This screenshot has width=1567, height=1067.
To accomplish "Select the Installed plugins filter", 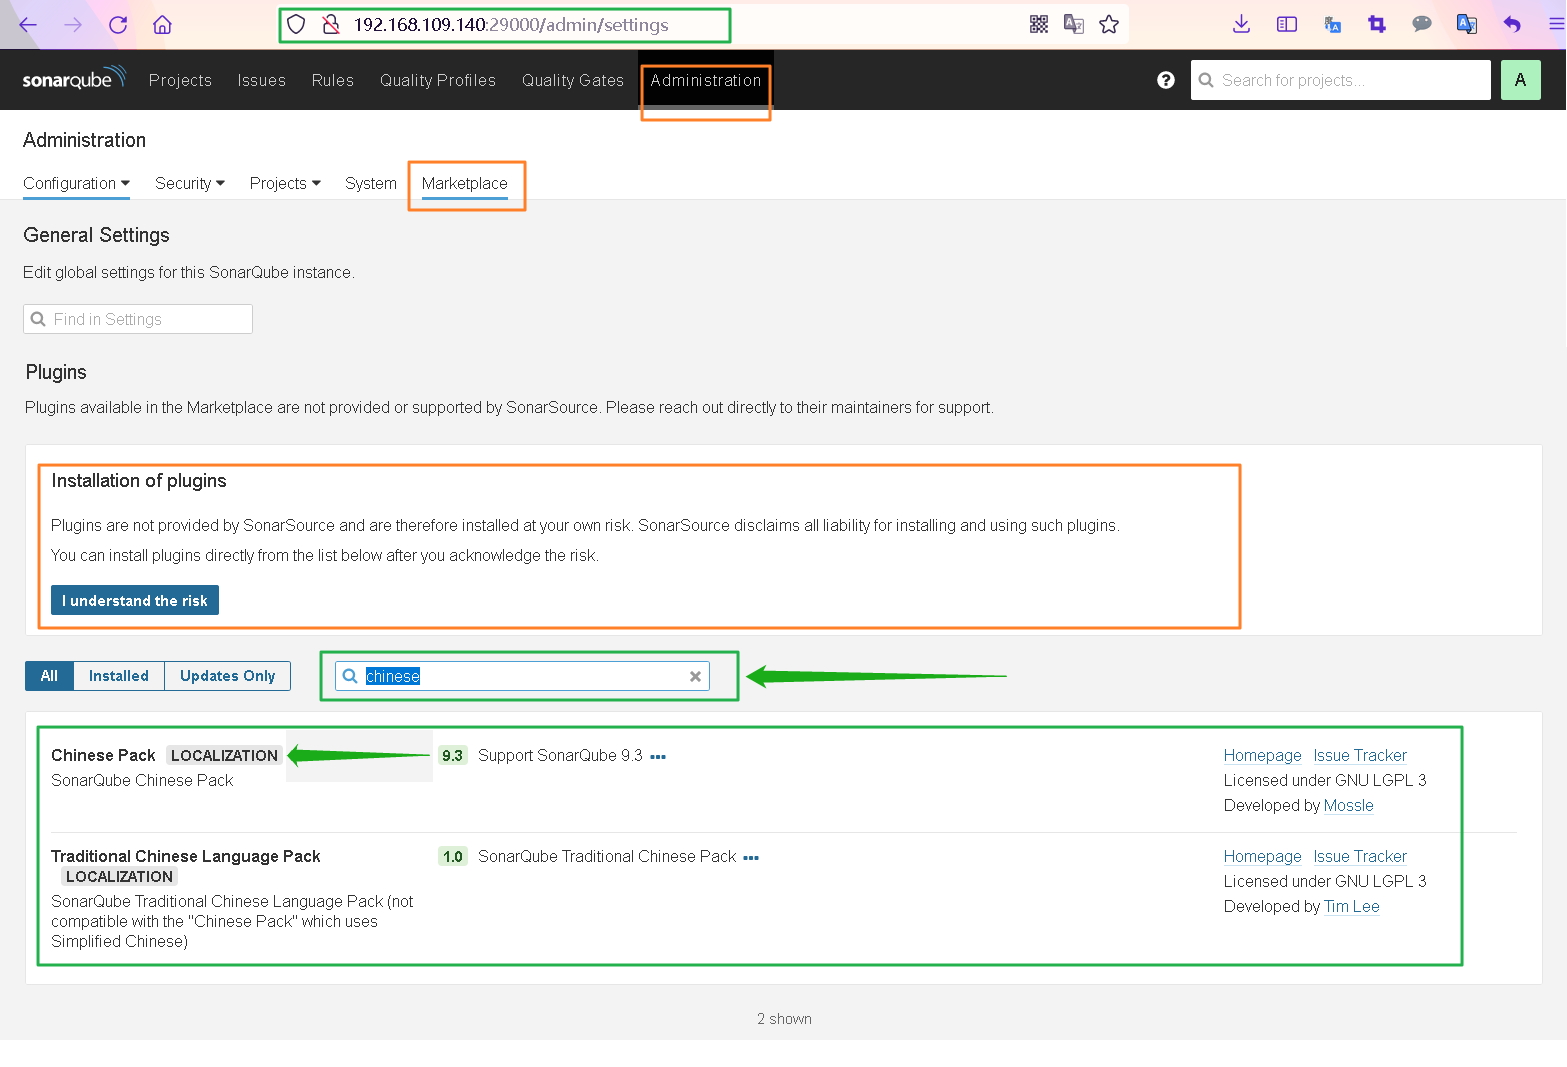I will tap(119, 676).
